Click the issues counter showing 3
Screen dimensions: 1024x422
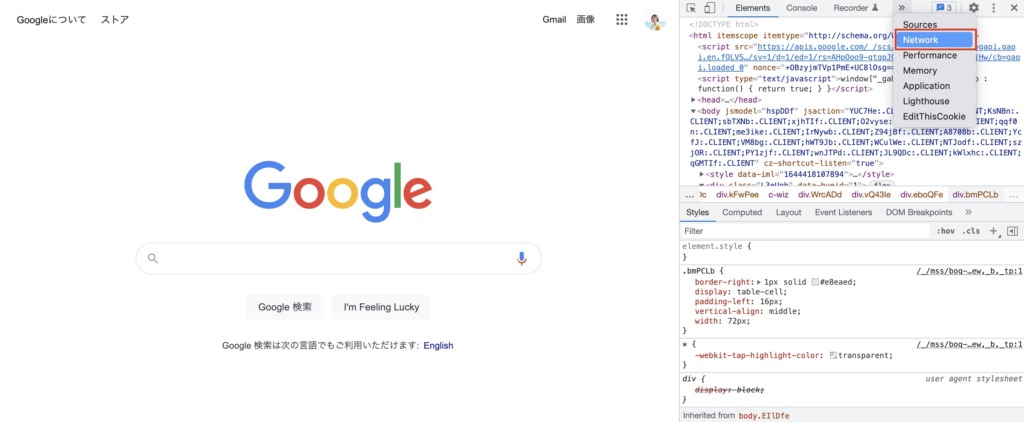944,8
